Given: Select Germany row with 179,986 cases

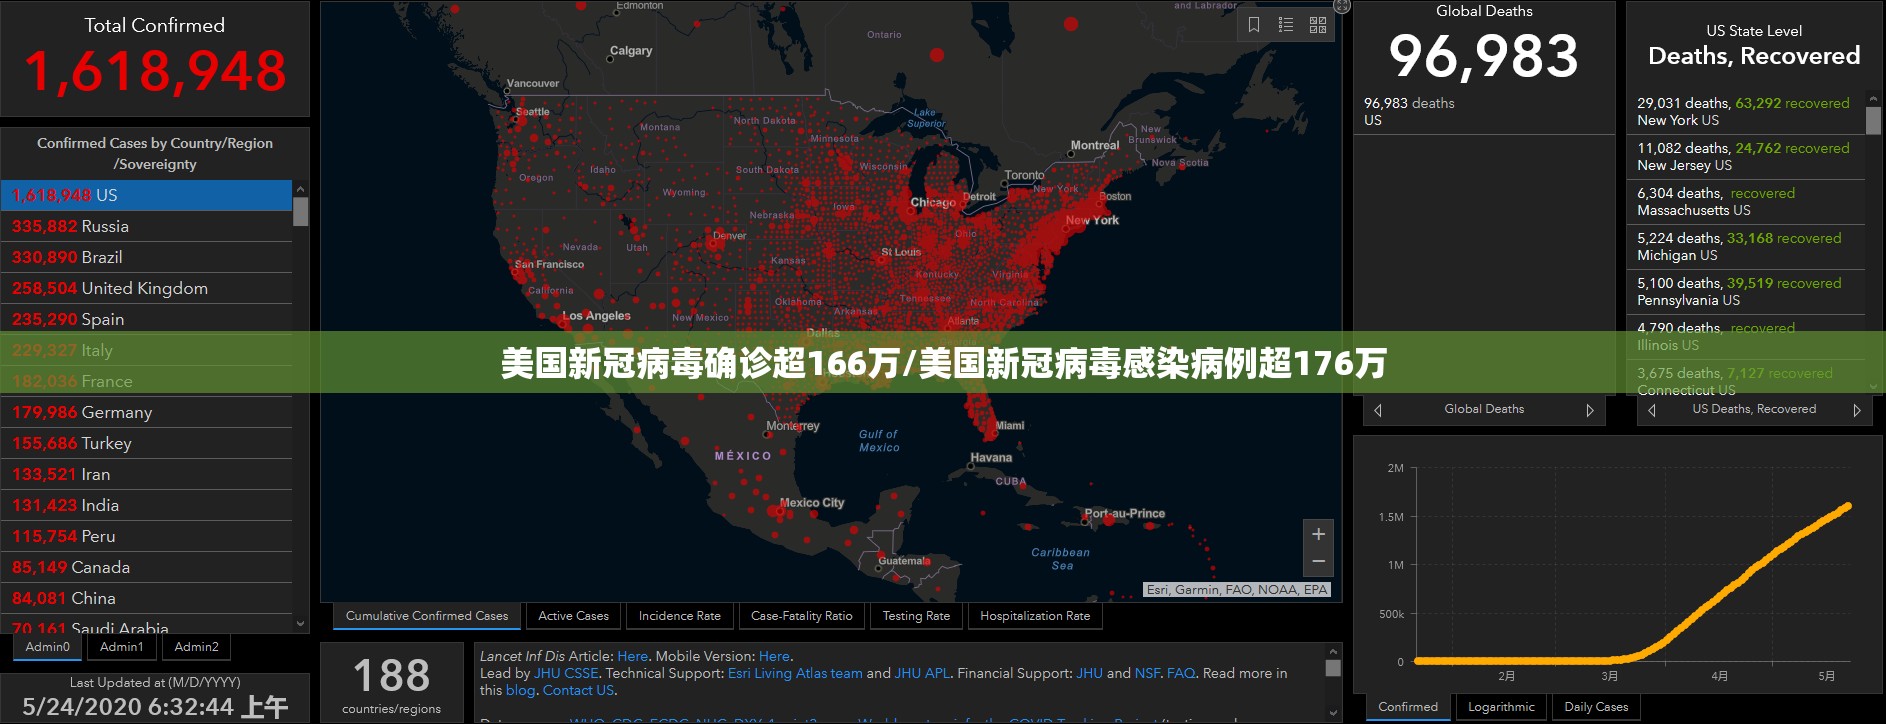Looking at the screenshot, I should 147,412.
